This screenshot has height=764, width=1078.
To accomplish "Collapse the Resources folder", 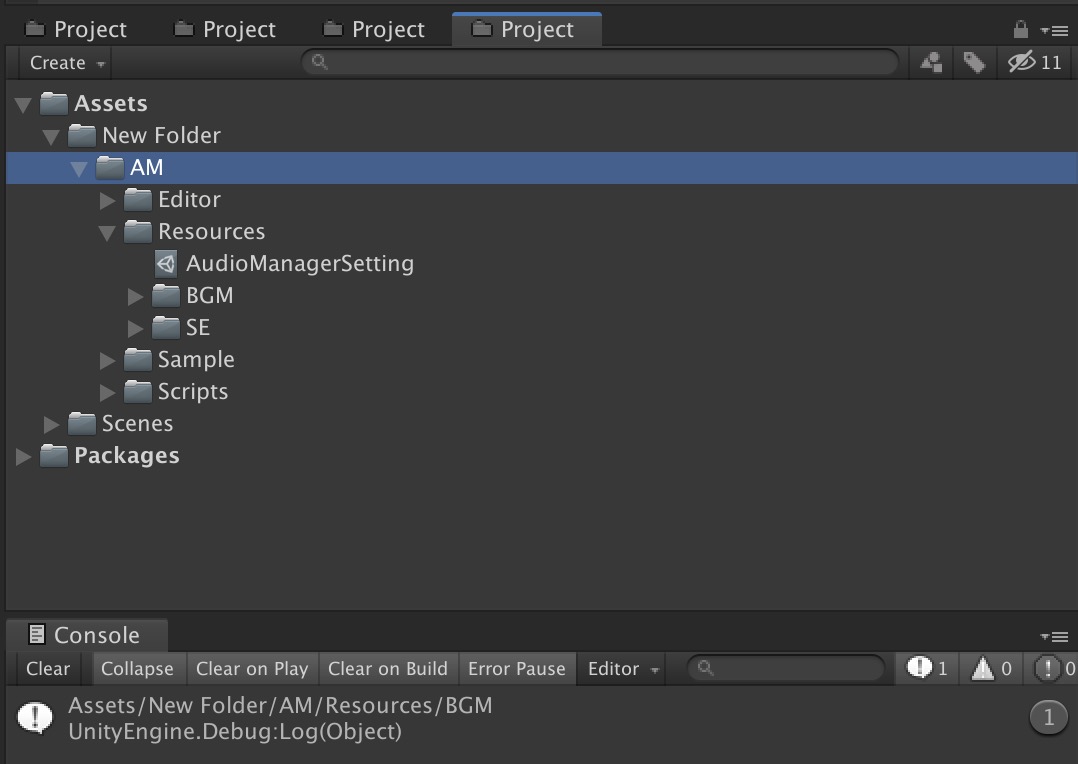I will [108, 232].
